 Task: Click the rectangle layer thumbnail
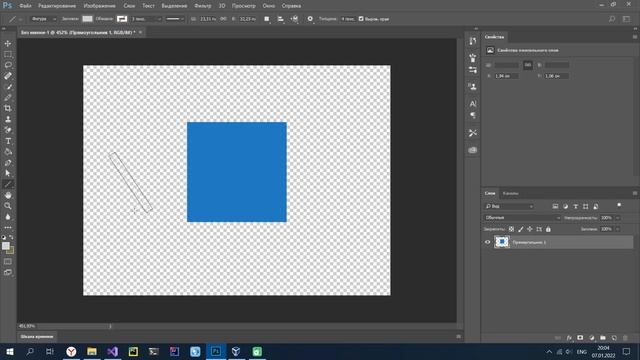coord(502,242)
